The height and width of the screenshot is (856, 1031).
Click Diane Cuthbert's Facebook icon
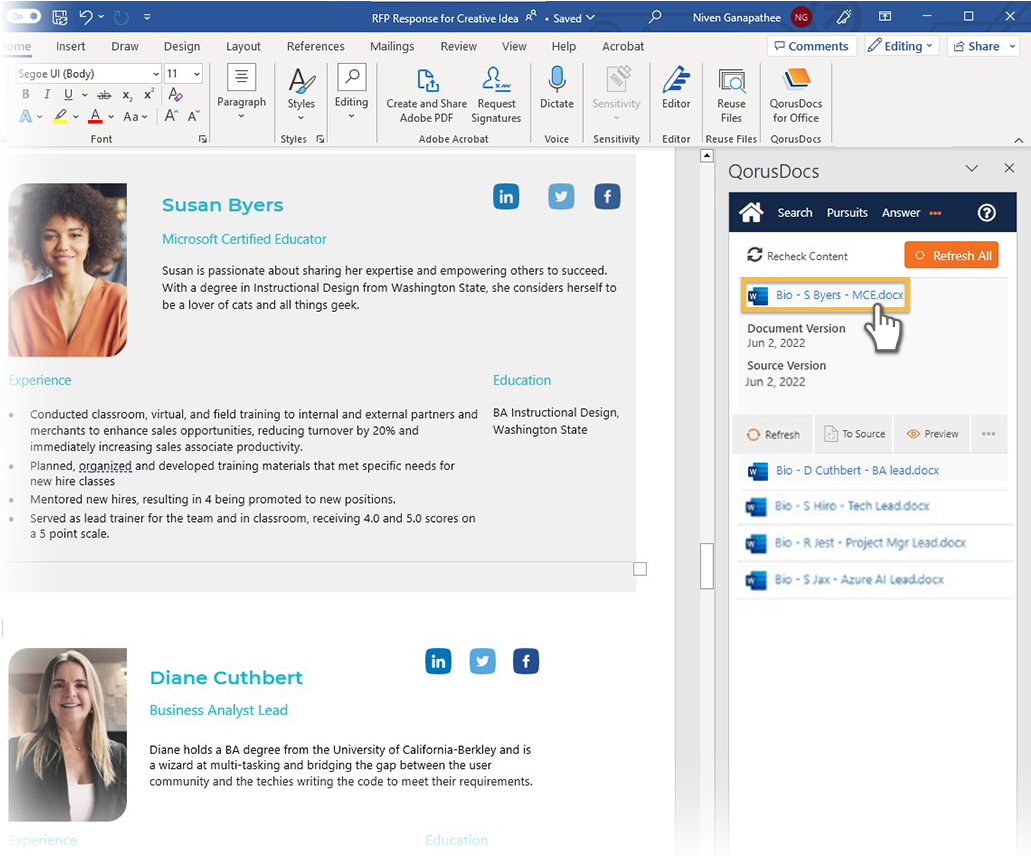tap(525, 661)
